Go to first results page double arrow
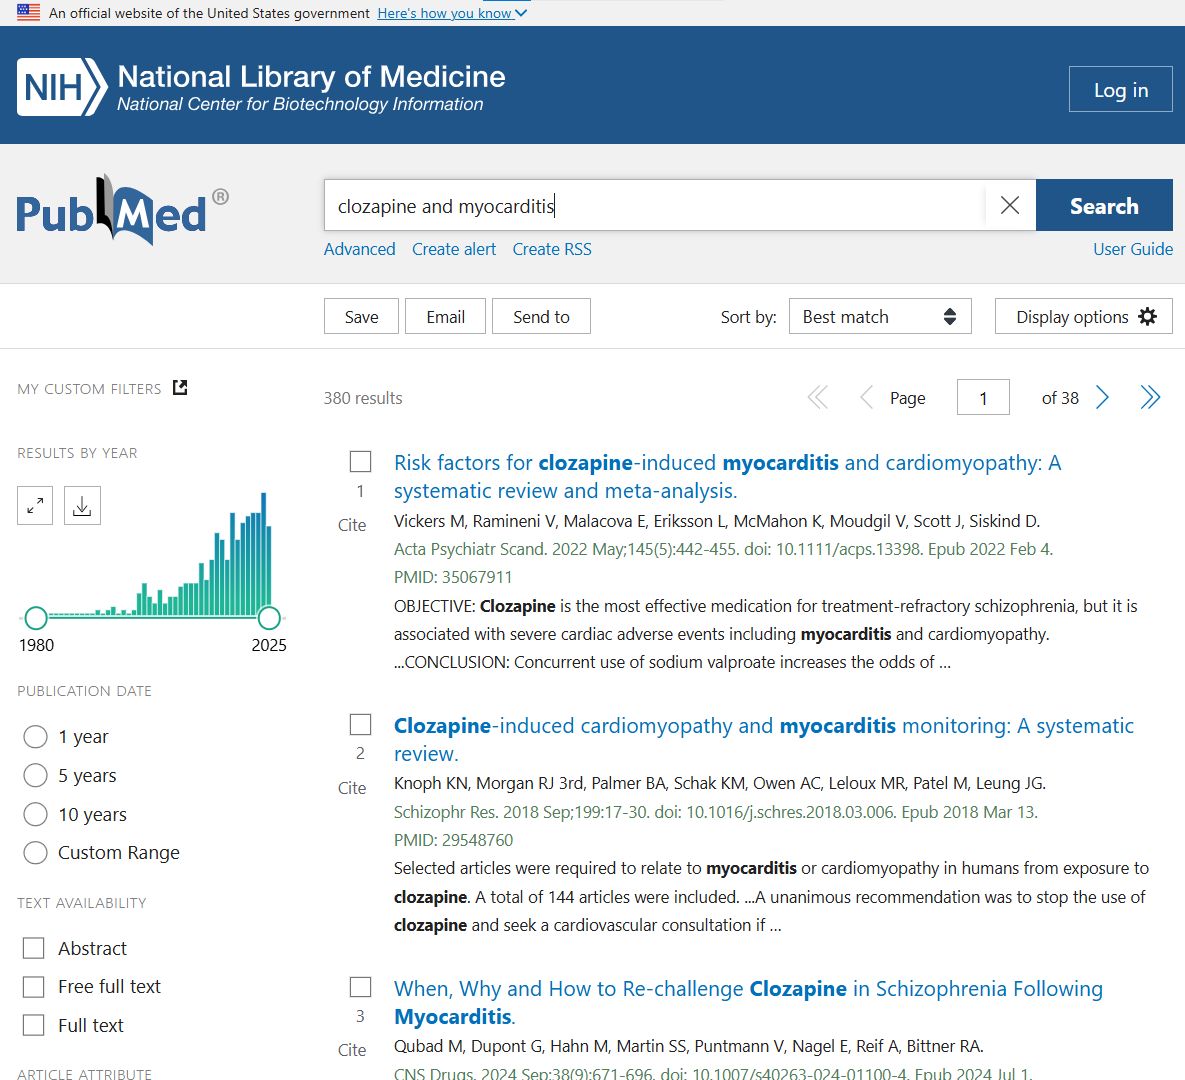 pyautogui.click(x=818, y=397)
